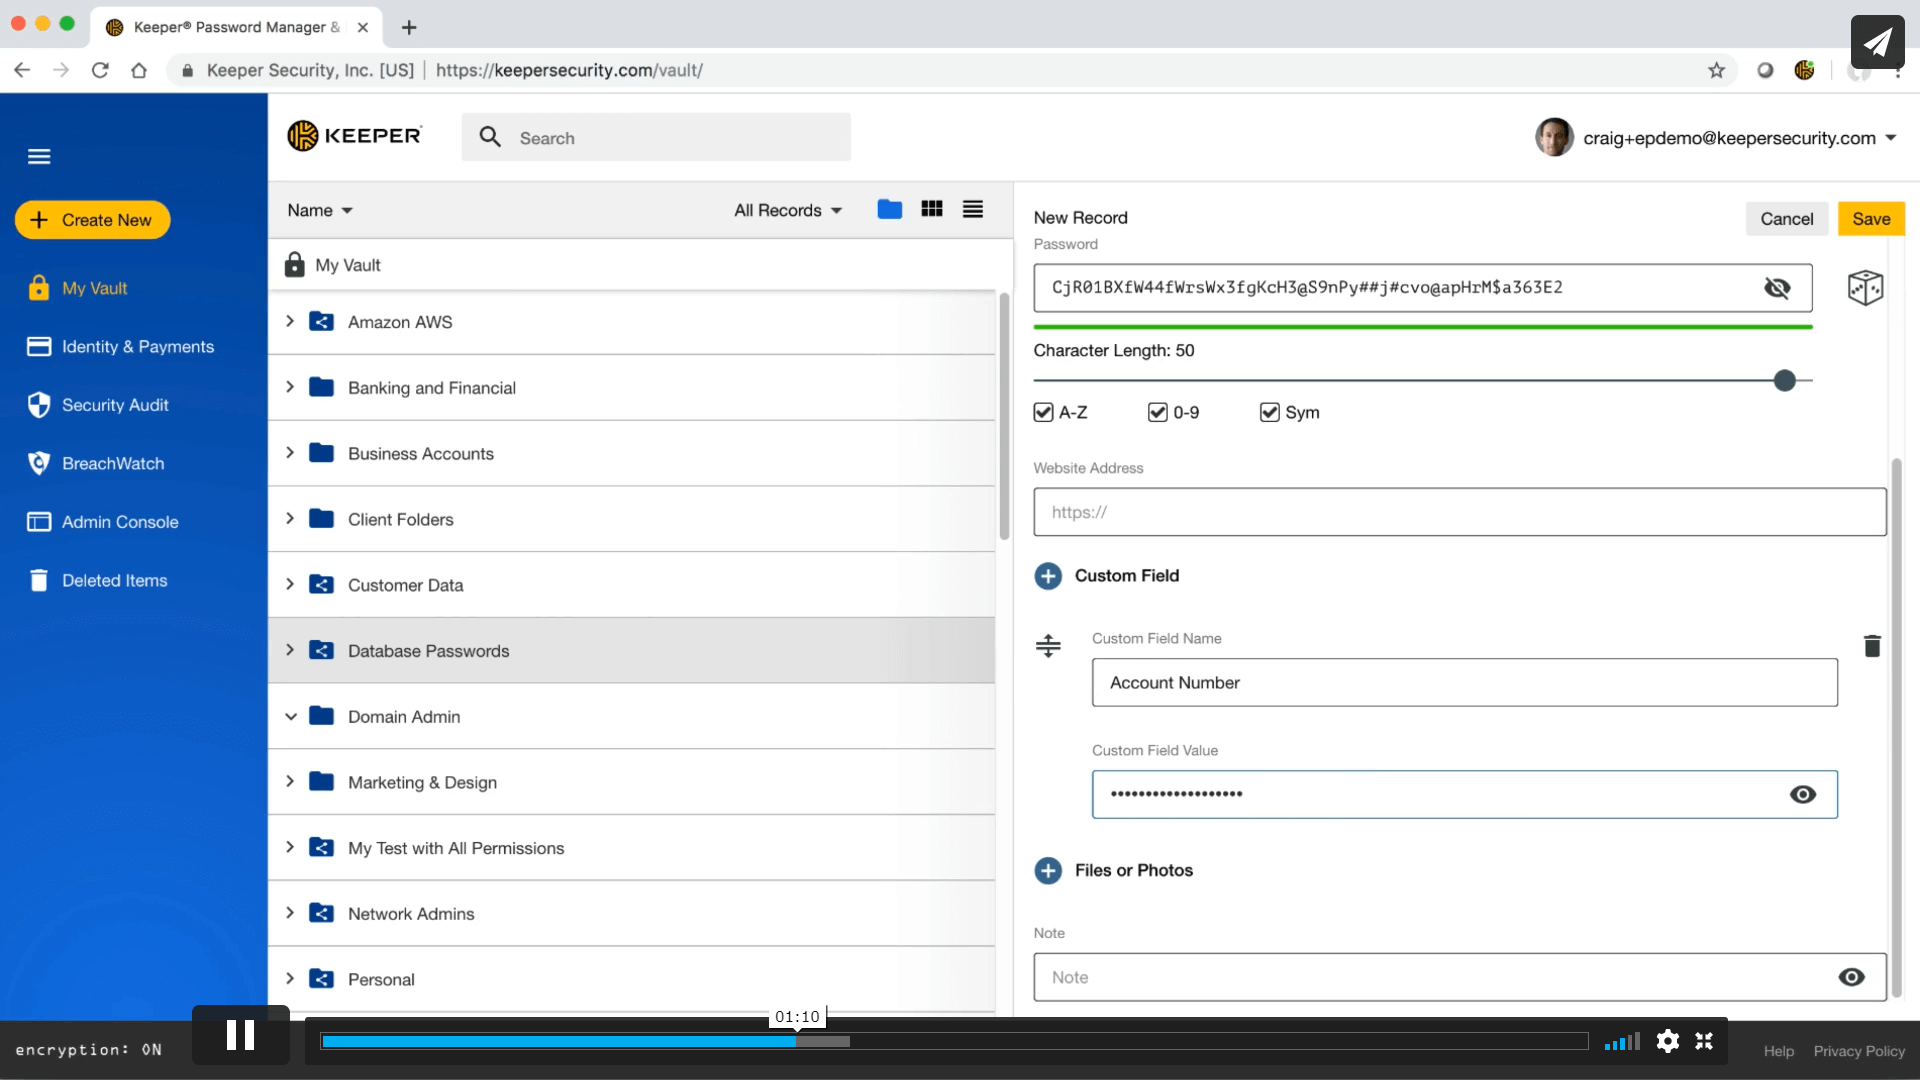Open video player settings gear

tap(1667, 1041)
